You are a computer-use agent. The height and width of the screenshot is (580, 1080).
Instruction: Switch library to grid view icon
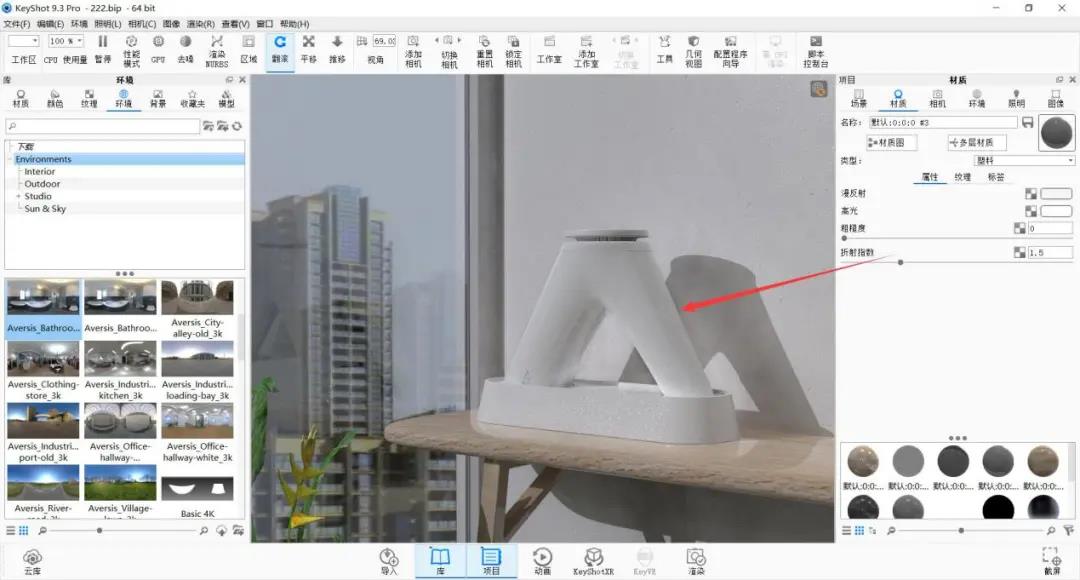coord(23,530)
